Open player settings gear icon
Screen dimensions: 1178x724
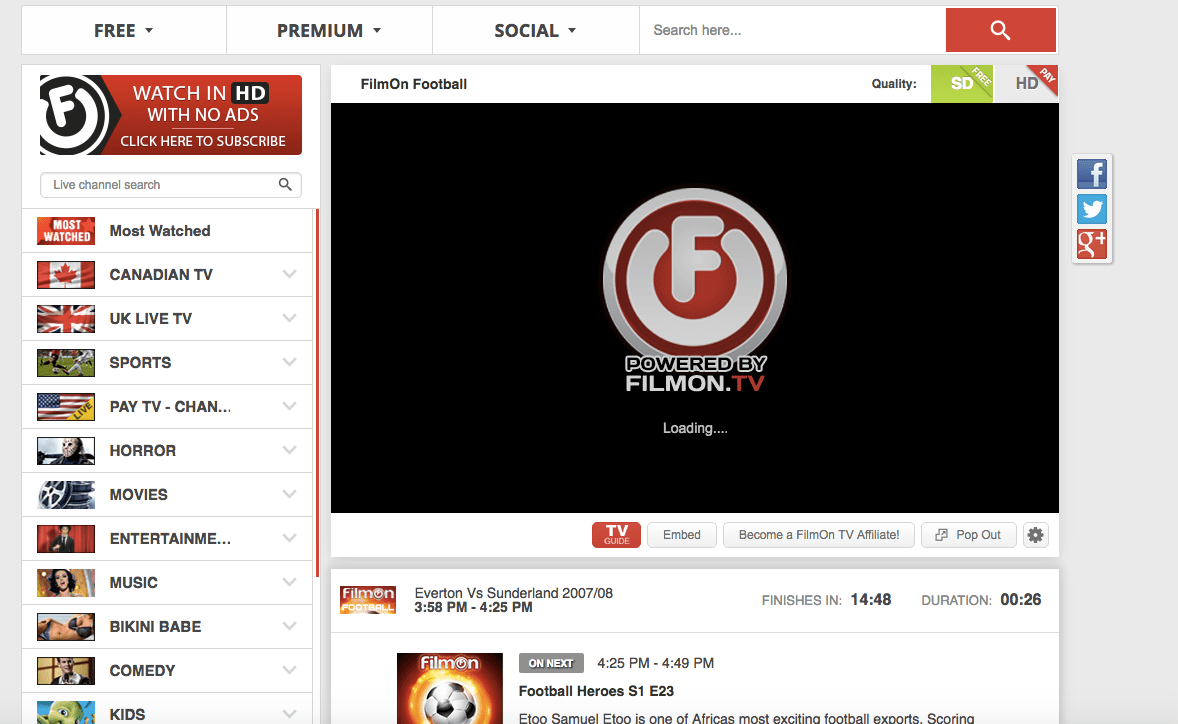pos(1035,535)
